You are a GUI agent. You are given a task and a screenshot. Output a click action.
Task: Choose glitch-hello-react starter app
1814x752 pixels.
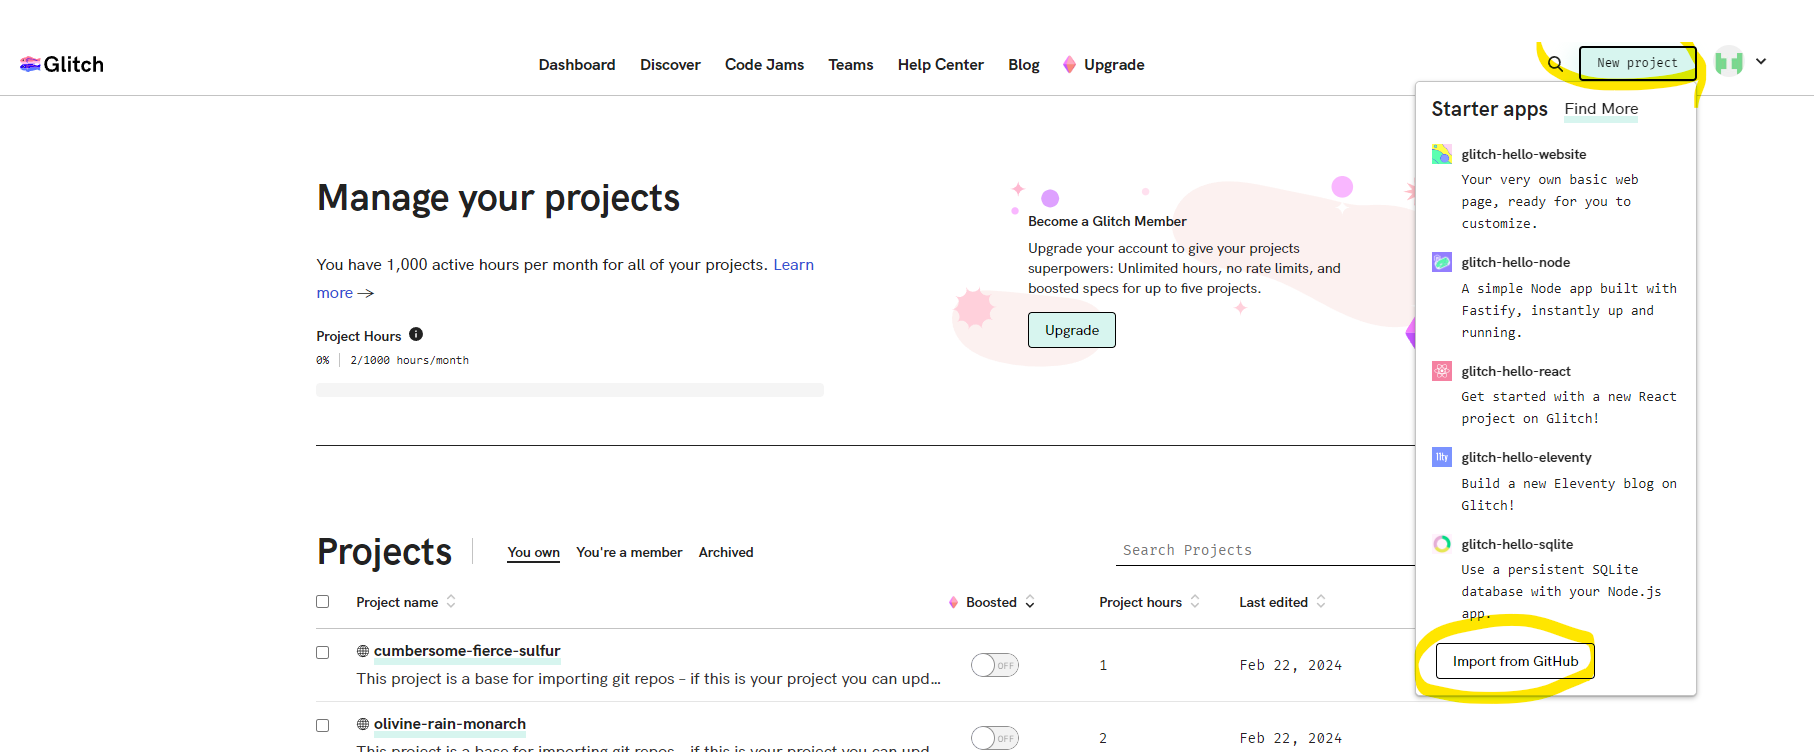click(1516, 371)
